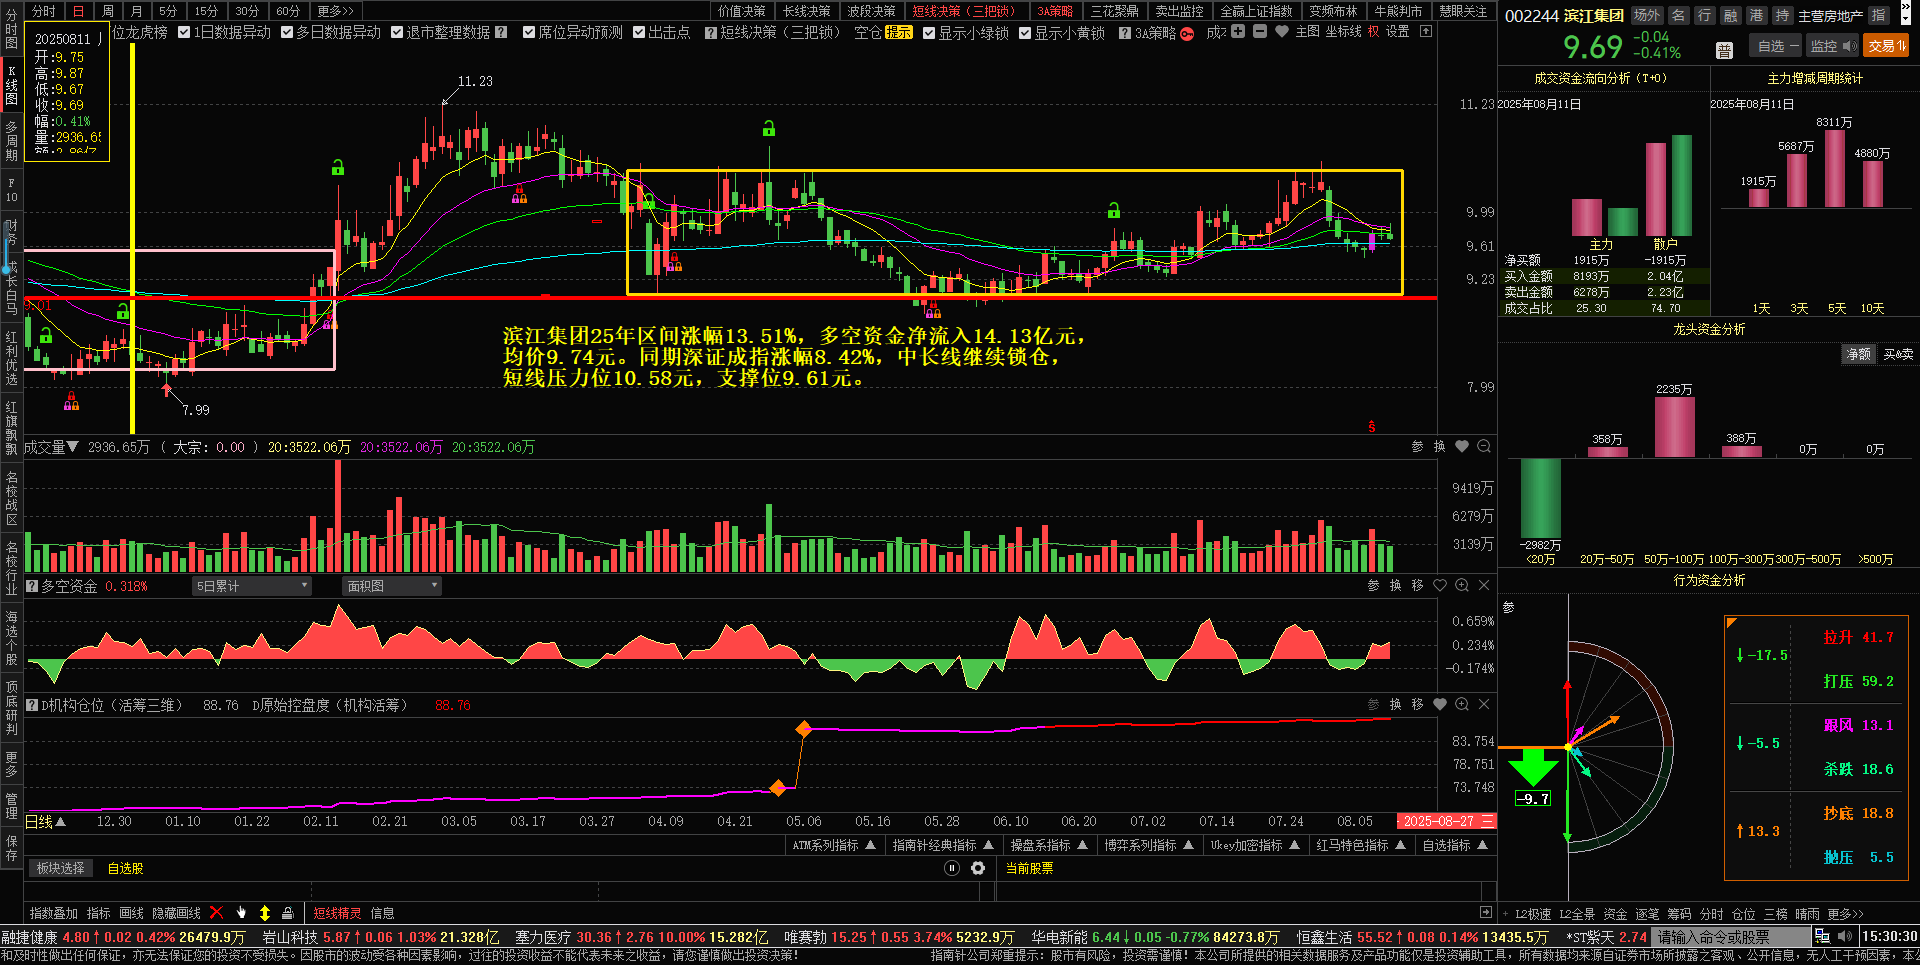Click the 净额 toggle in 龙头资金分析
Screen dimensions: 1920x965
pos(1858,354)
